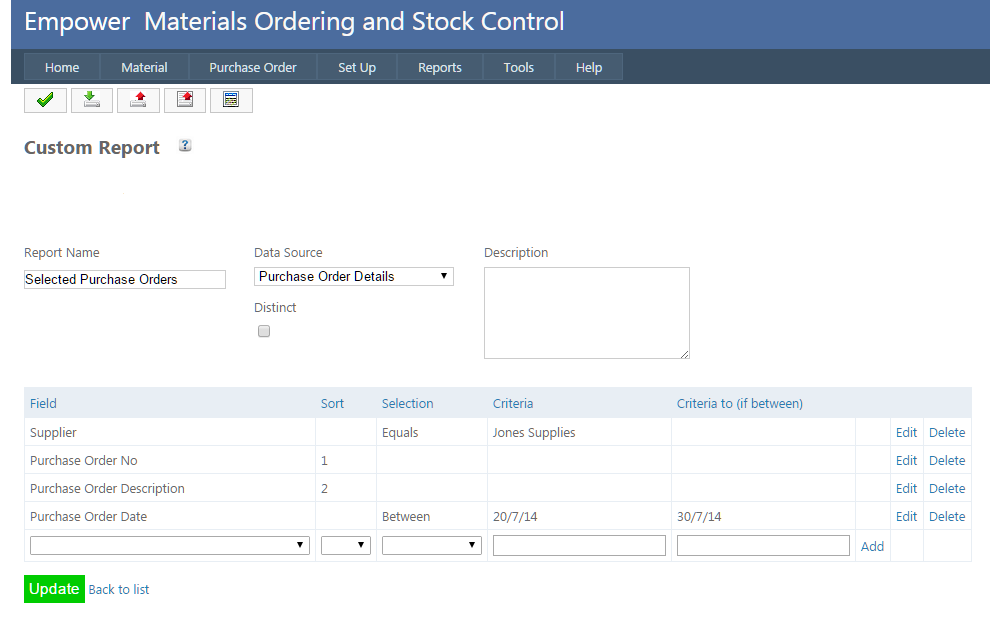Open the Purchase Order menu
This screenshot has width=990, height=623.
tap(252, 68)
